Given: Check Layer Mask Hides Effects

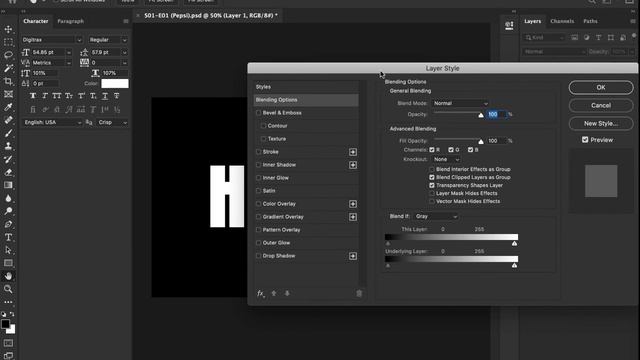Looking at the screenshot, I should point(432,193).
